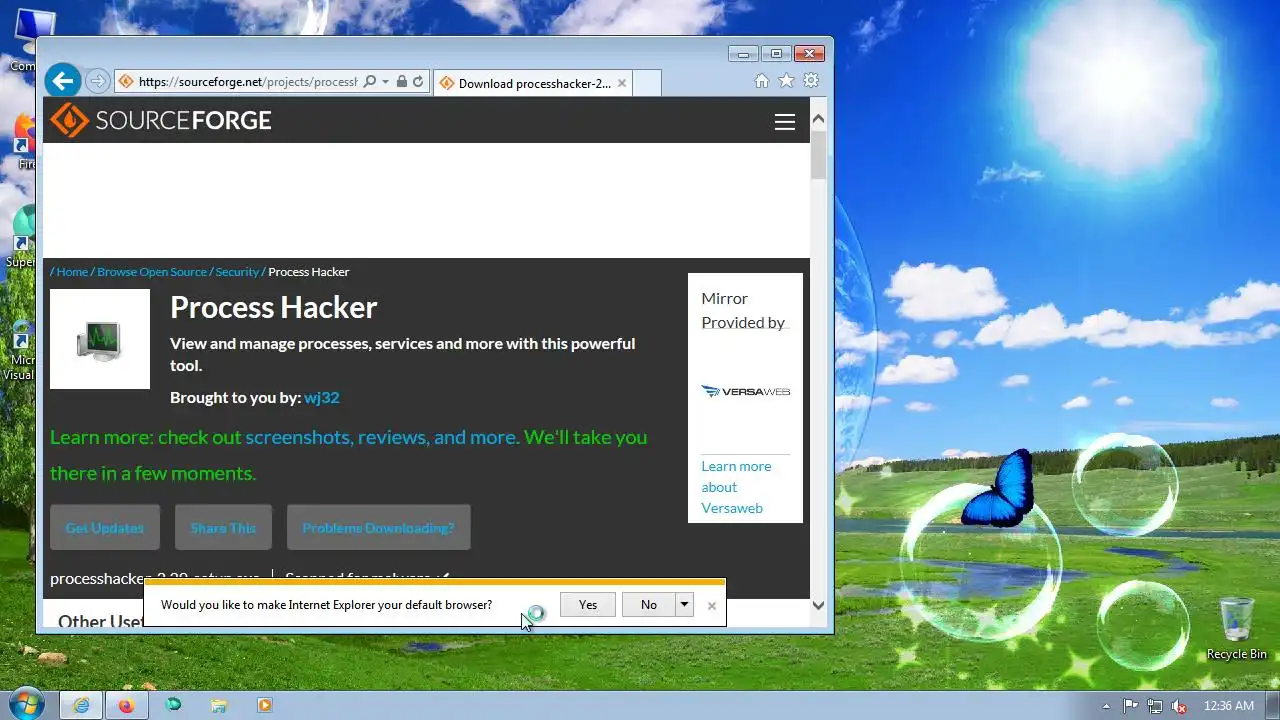Dismiss the default browser notification bar
The width and height of the screenshot is (1280, 720).
712,605
